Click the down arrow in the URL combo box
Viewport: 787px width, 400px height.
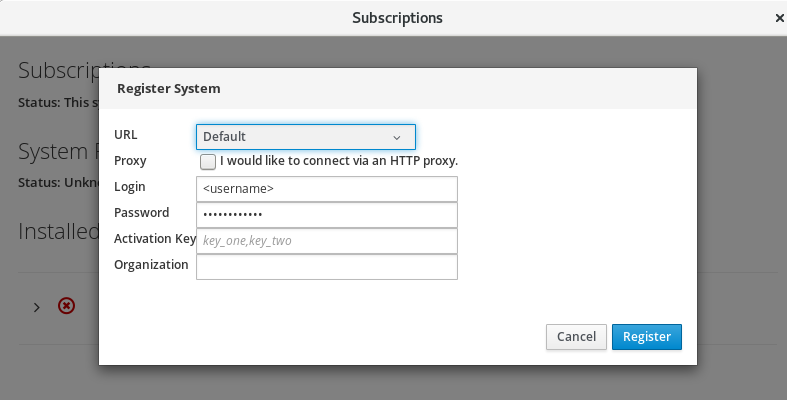click(x=397, y=137)
